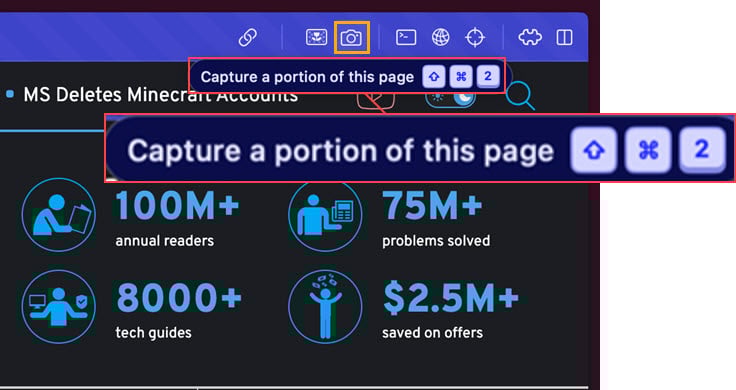Click the magnifying glass search icon

[x=520, y=96]
